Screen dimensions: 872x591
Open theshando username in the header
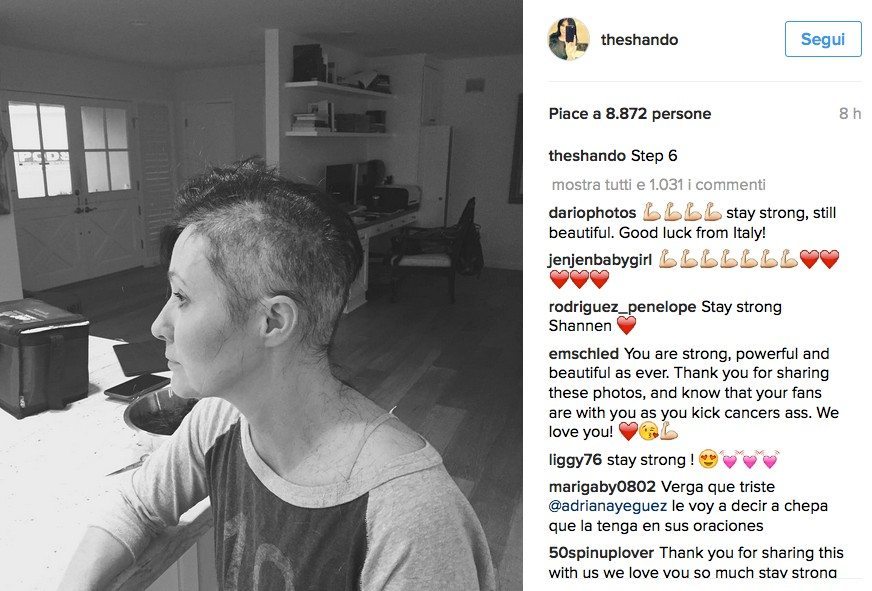pyautogui.click(x=639, y=39)
